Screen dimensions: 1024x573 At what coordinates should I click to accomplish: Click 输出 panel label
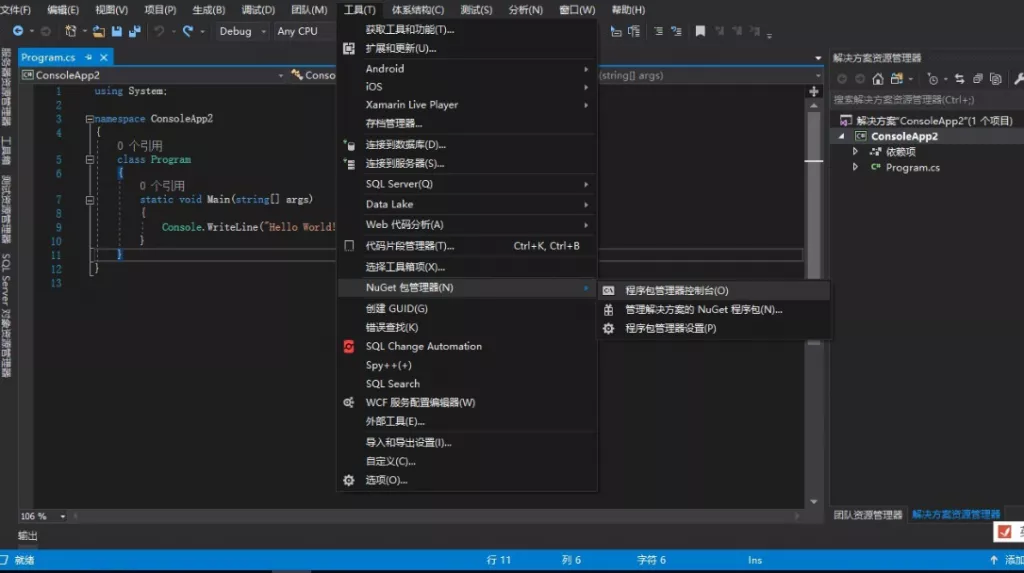click(27, 536)
